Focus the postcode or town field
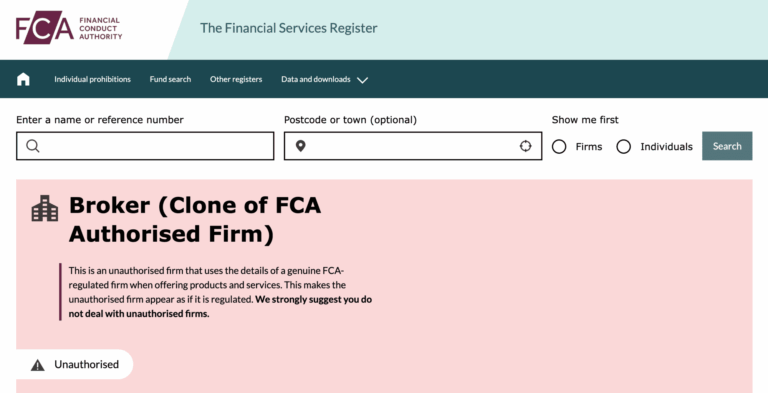Screen dimensions: 768x393 [x=413, y=146]
